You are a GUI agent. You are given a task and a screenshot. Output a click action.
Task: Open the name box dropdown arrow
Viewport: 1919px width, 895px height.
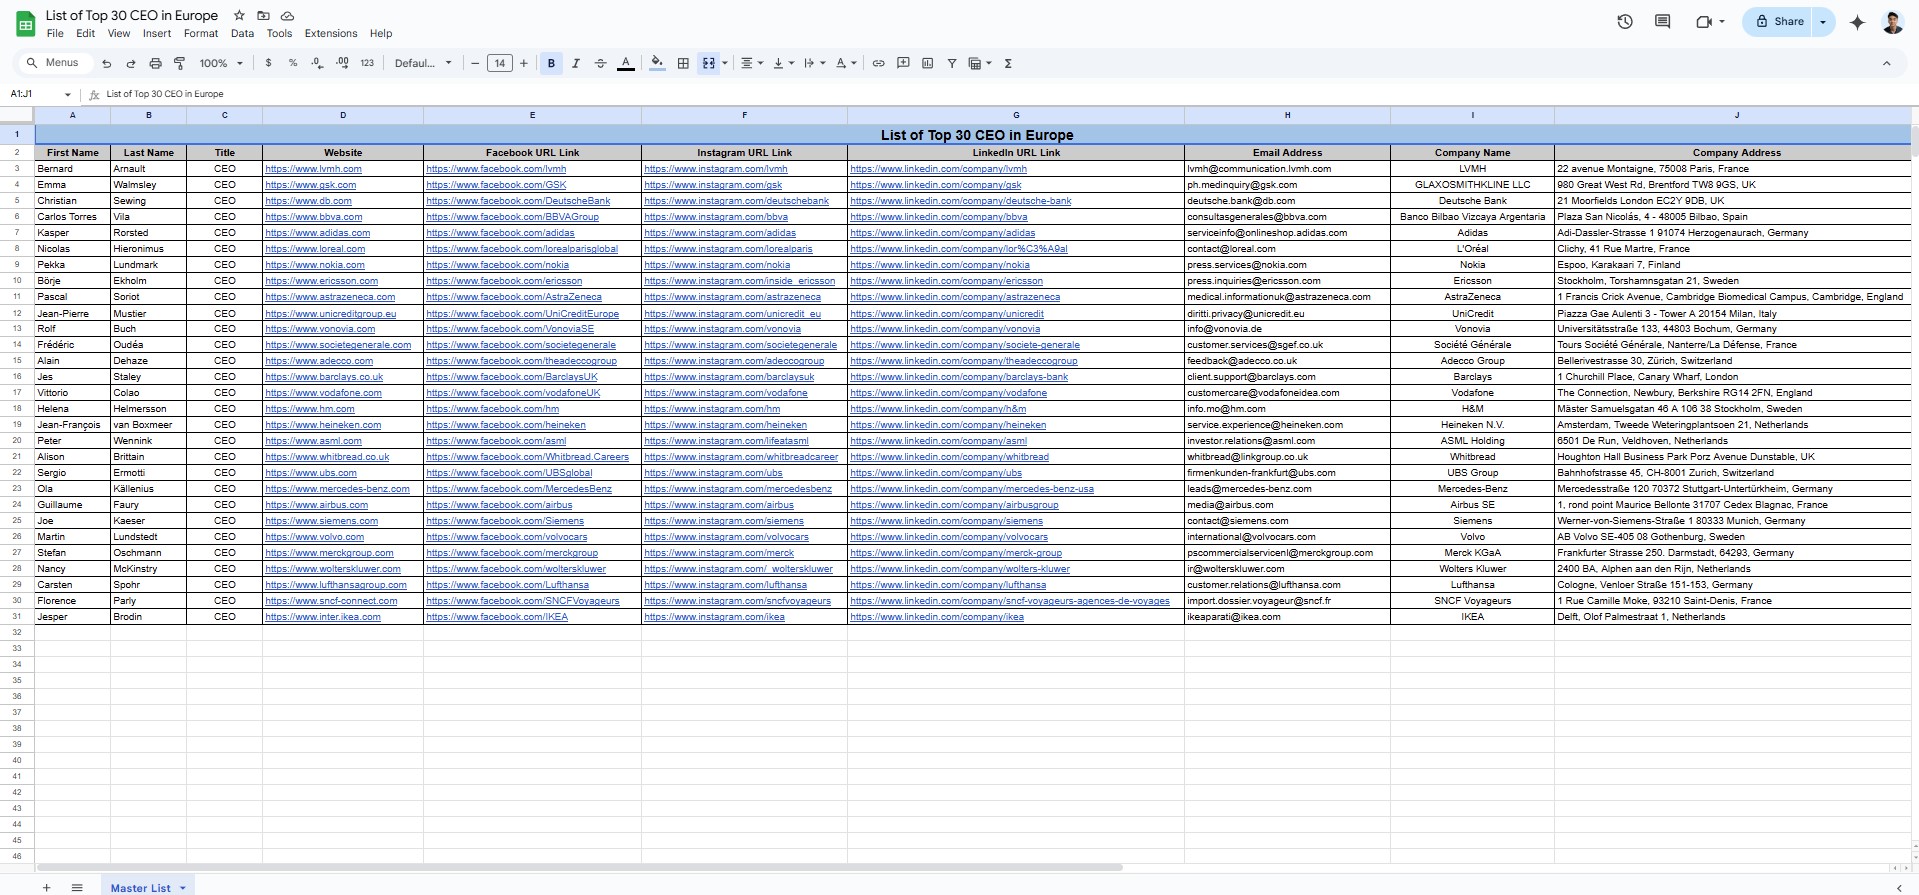(x=67, y=94)
